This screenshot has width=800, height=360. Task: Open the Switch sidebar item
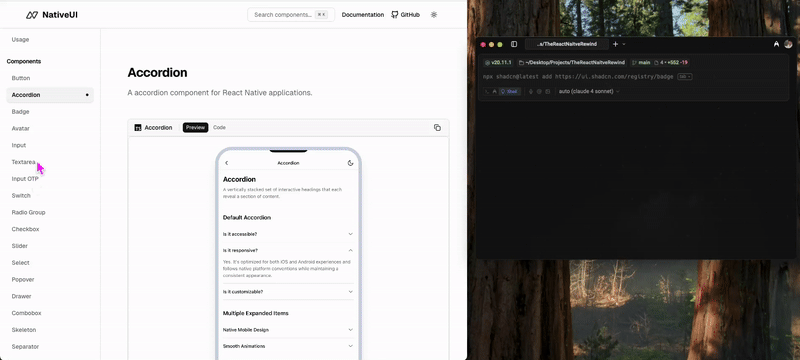21,196
